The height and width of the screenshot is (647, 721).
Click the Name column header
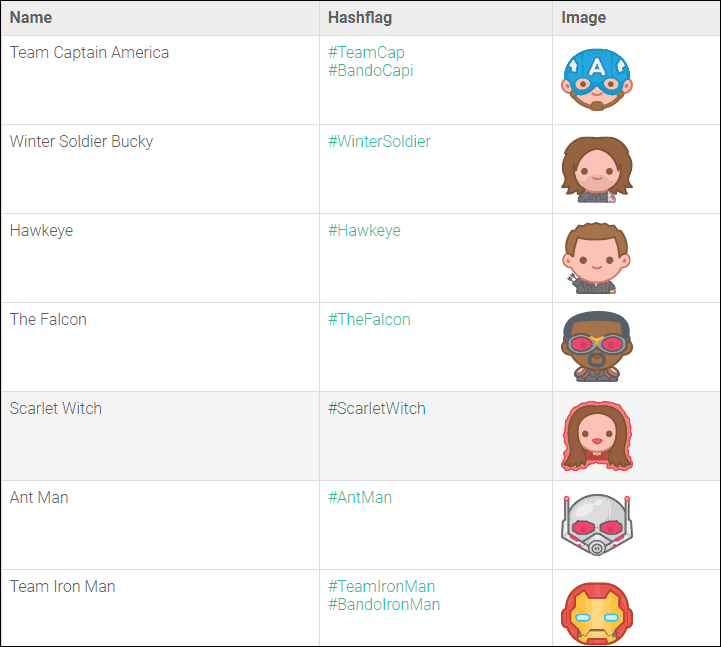[x=31, y=17]
